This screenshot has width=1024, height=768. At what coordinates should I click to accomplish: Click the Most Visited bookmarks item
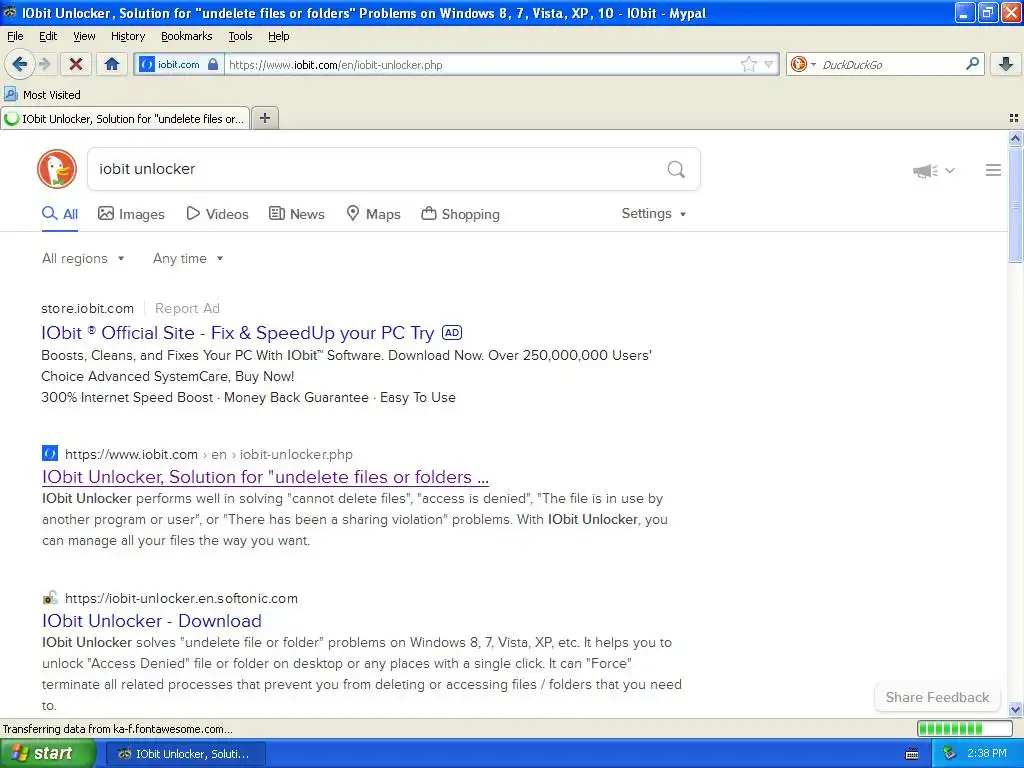(x=42, y=95)
